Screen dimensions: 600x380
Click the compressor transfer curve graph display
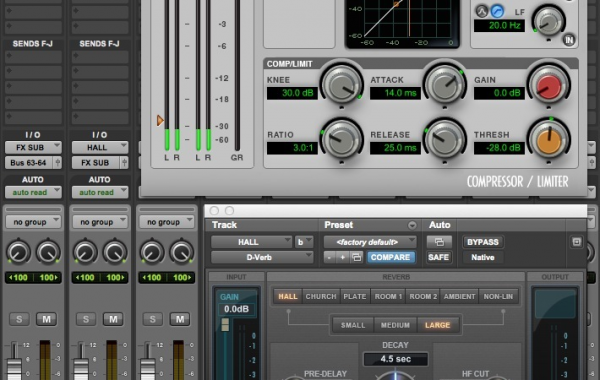(x=403, y=23)
